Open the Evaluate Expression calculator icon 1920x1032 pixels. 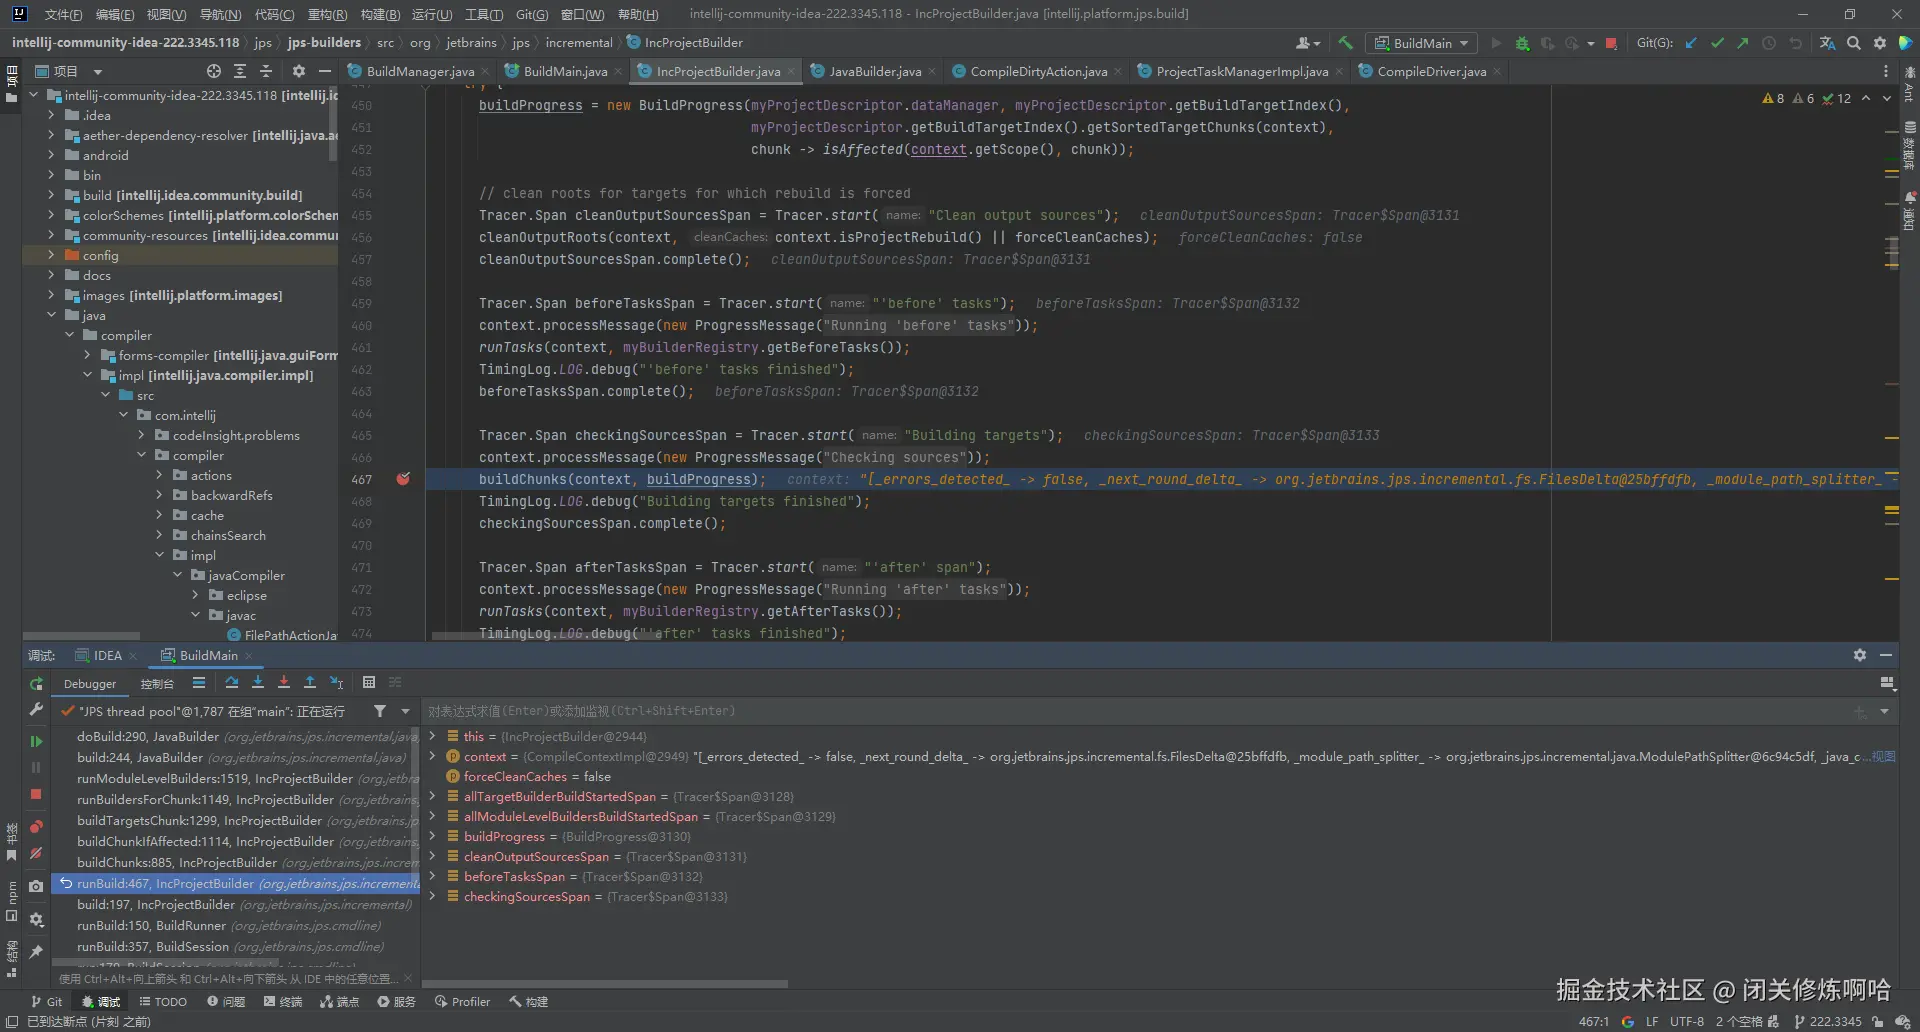369,682
